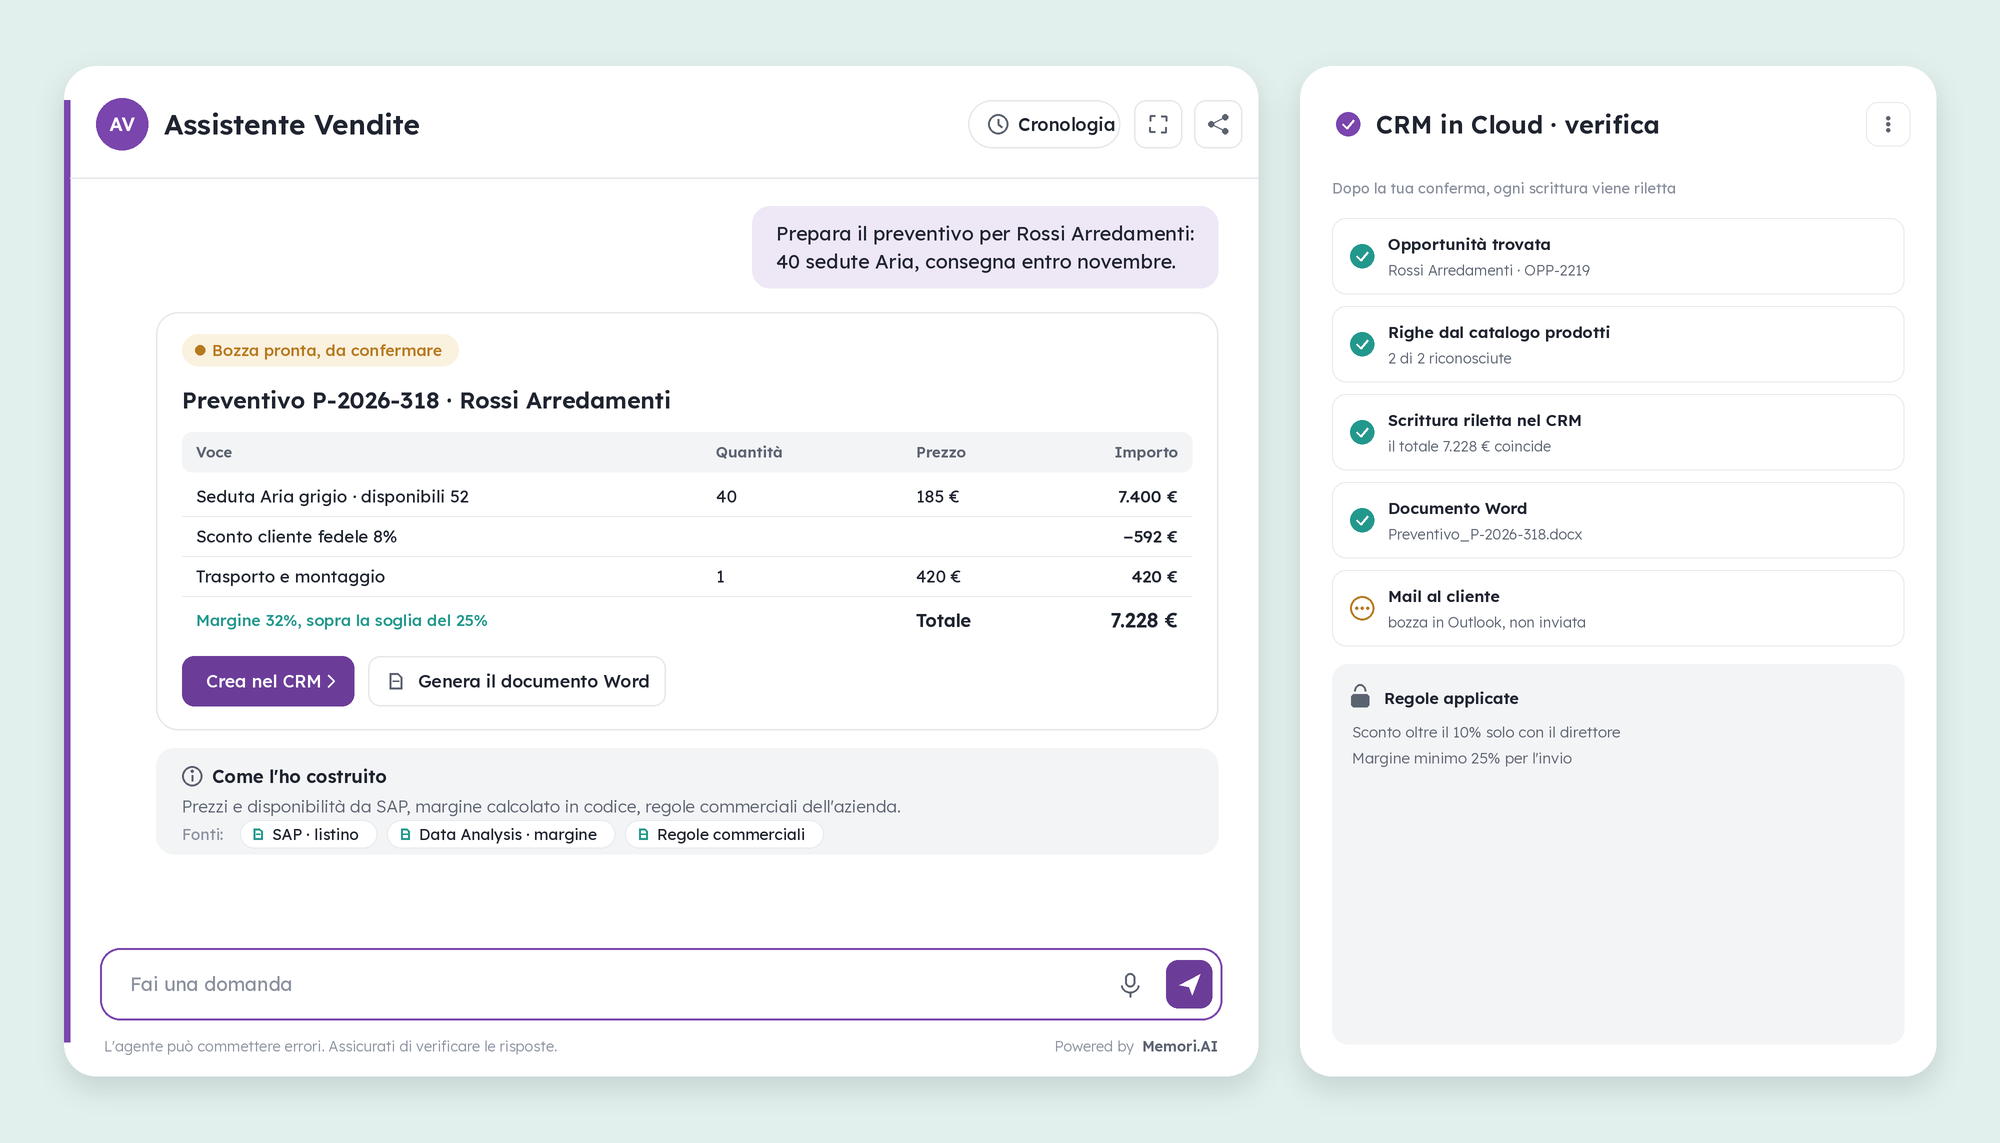Click Genera il documento Word
The width and height of the screenshot is (2000, 1143).
(x=517, y=681)
